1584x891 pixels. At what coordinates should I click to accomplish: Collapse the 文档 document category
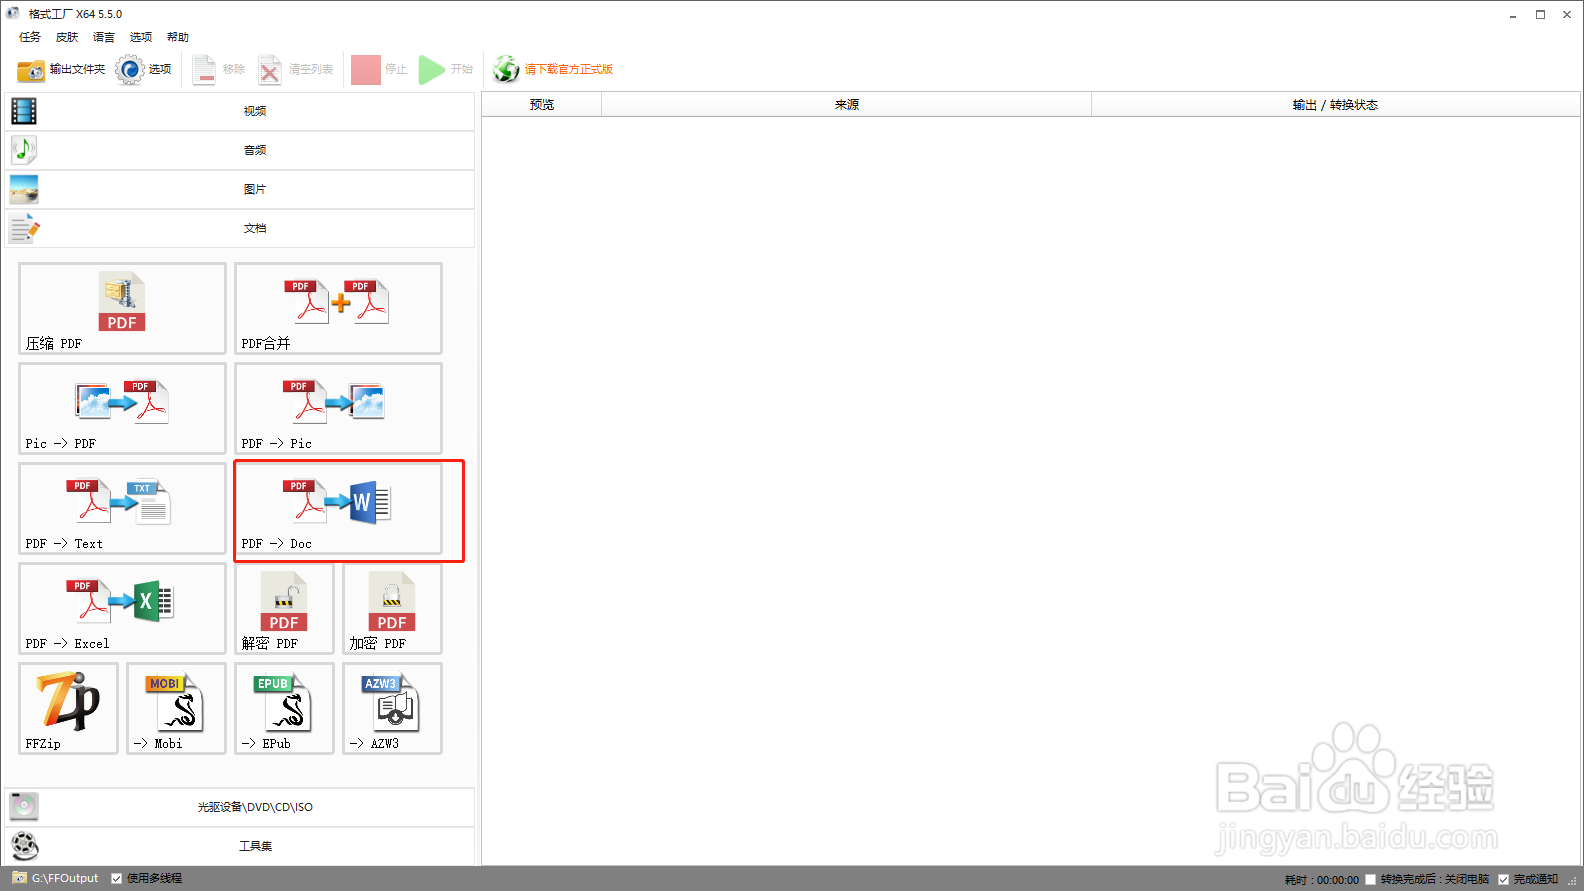coord(240,228)
